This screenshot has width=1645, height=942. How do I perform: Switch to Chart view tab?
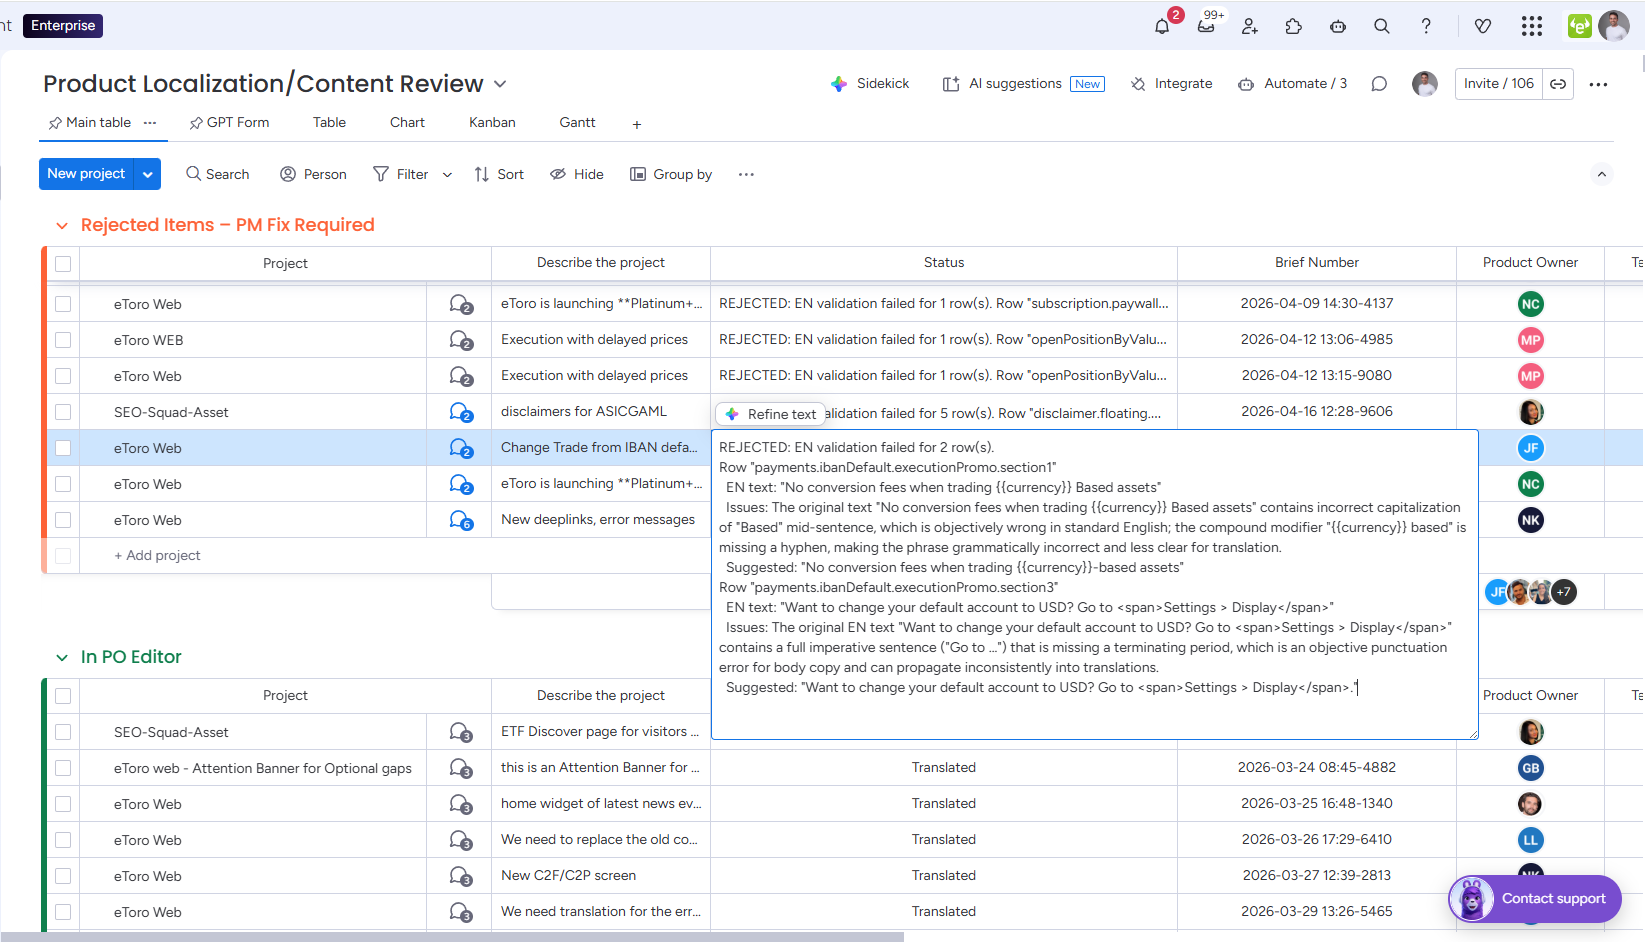407,123
